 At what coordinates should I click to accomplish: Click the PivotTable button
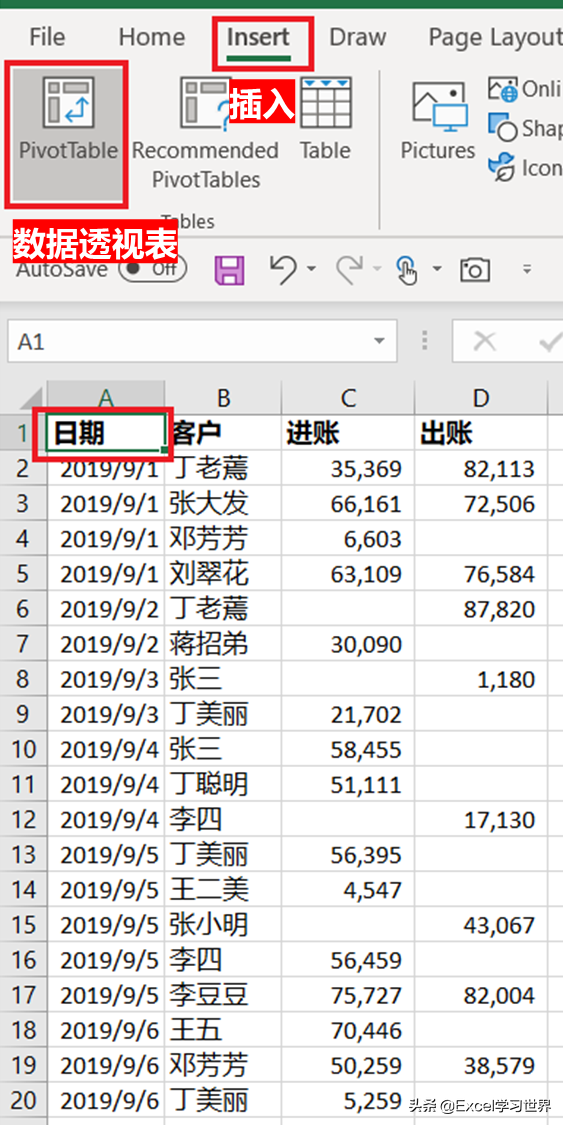[x=67, y=133]
